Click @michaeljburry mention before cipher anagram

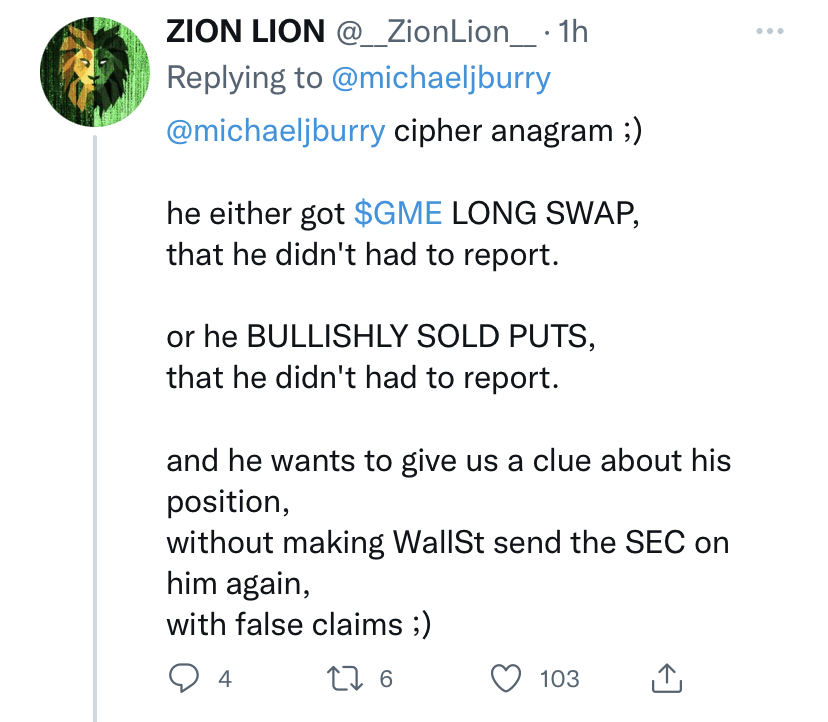click(275, 131)
